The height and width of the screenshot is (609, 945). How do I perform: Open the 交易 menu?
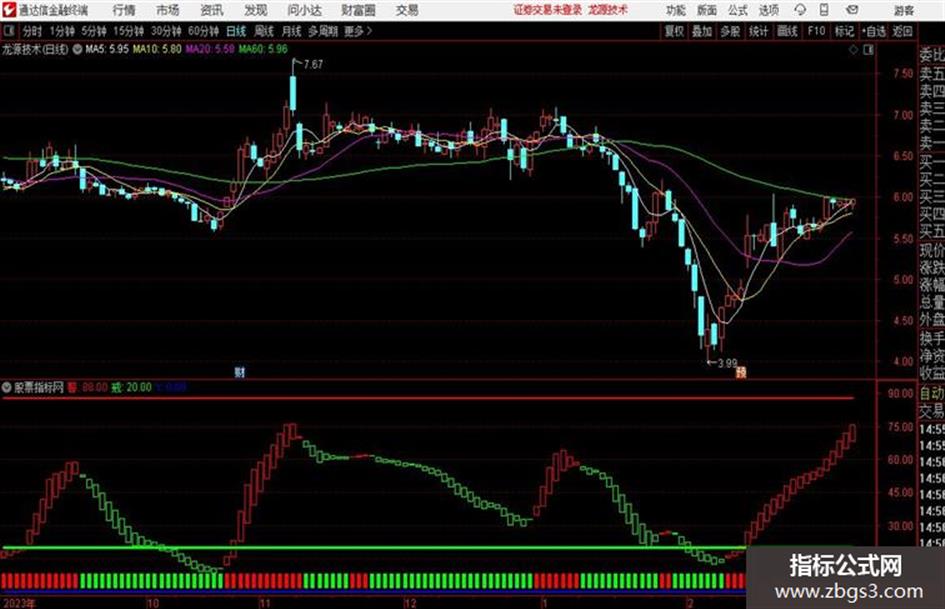[x=407, y=10]
